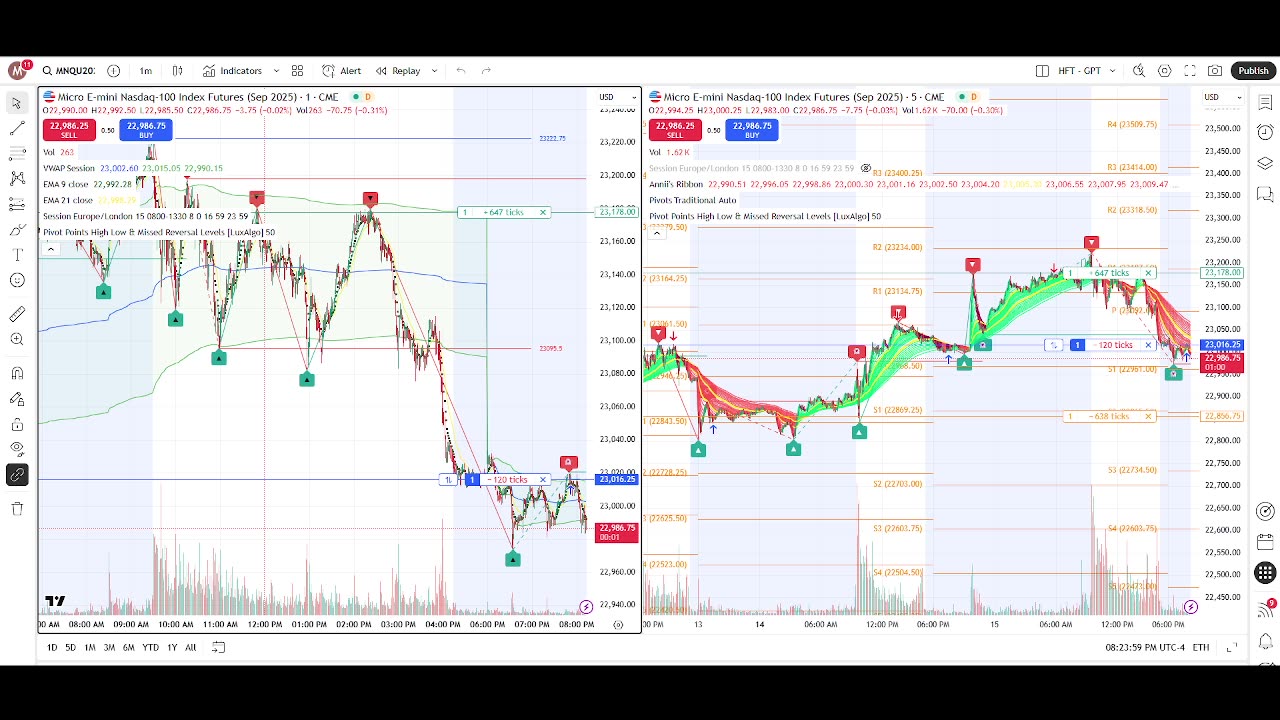Screen dimensions: 1280x720
Task: Select the YTD time range
Action: coord(150,647)
